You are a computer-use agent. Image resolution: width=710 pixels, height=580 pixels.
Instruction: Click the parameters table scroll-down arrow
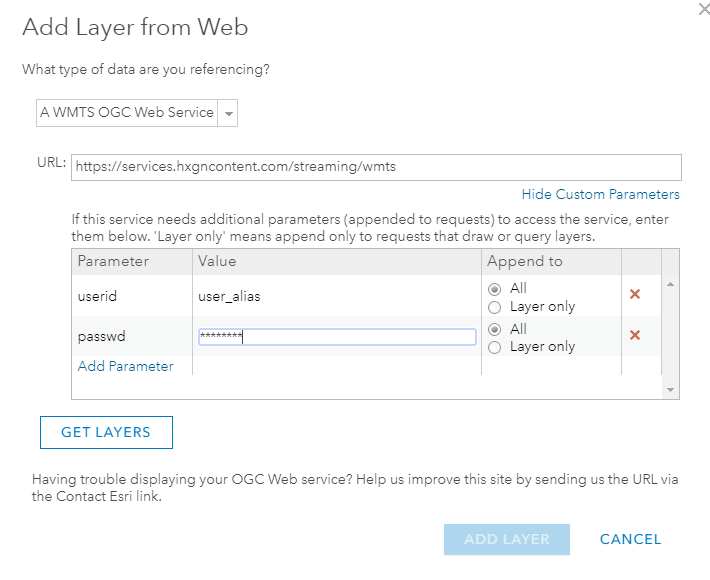(669, 389)
